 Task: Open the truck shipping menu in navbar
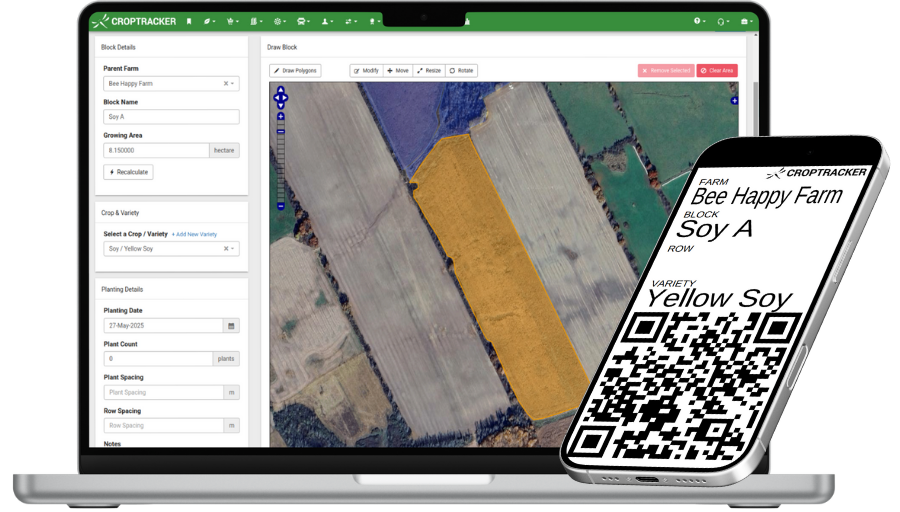[x=303, y=21]
